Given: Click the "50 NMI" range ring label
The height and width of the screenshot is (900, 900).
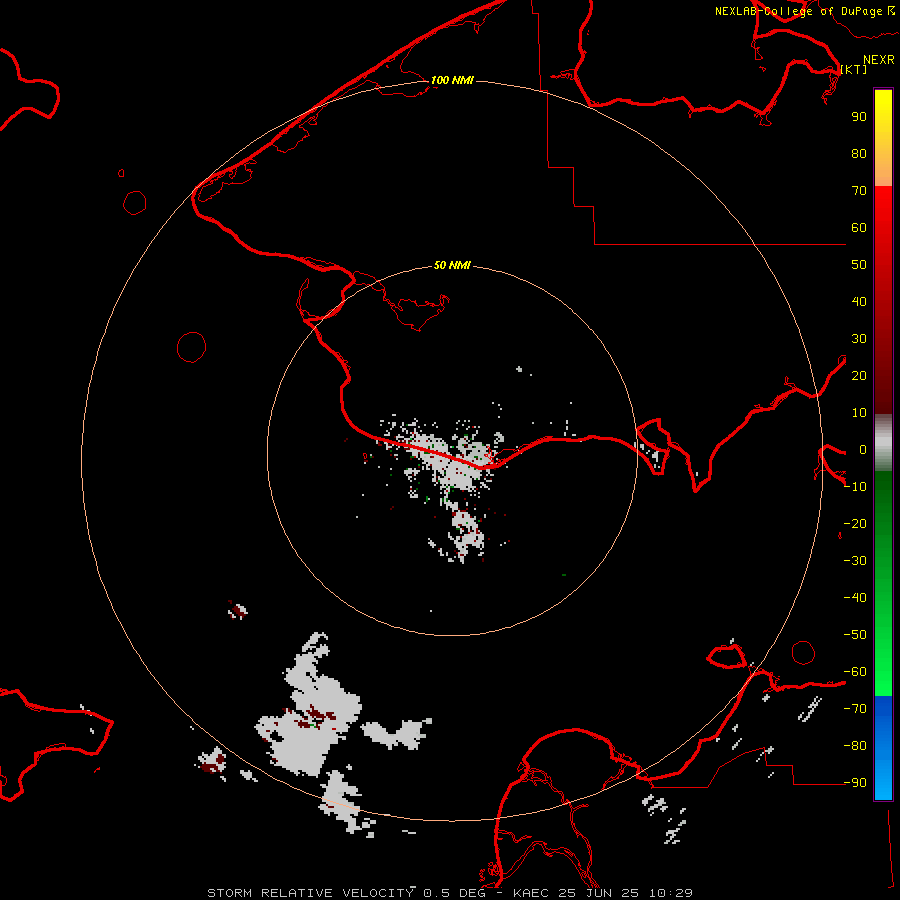Looking at the screenshot, I should pyautogui.click(x=452, y=265).
